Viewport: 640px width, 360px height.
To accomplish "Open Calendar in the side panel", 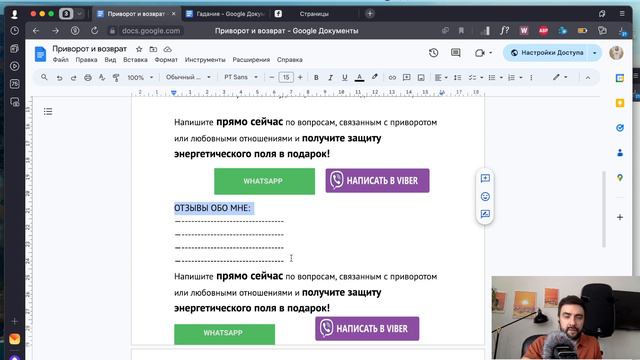I will (620, 78).
